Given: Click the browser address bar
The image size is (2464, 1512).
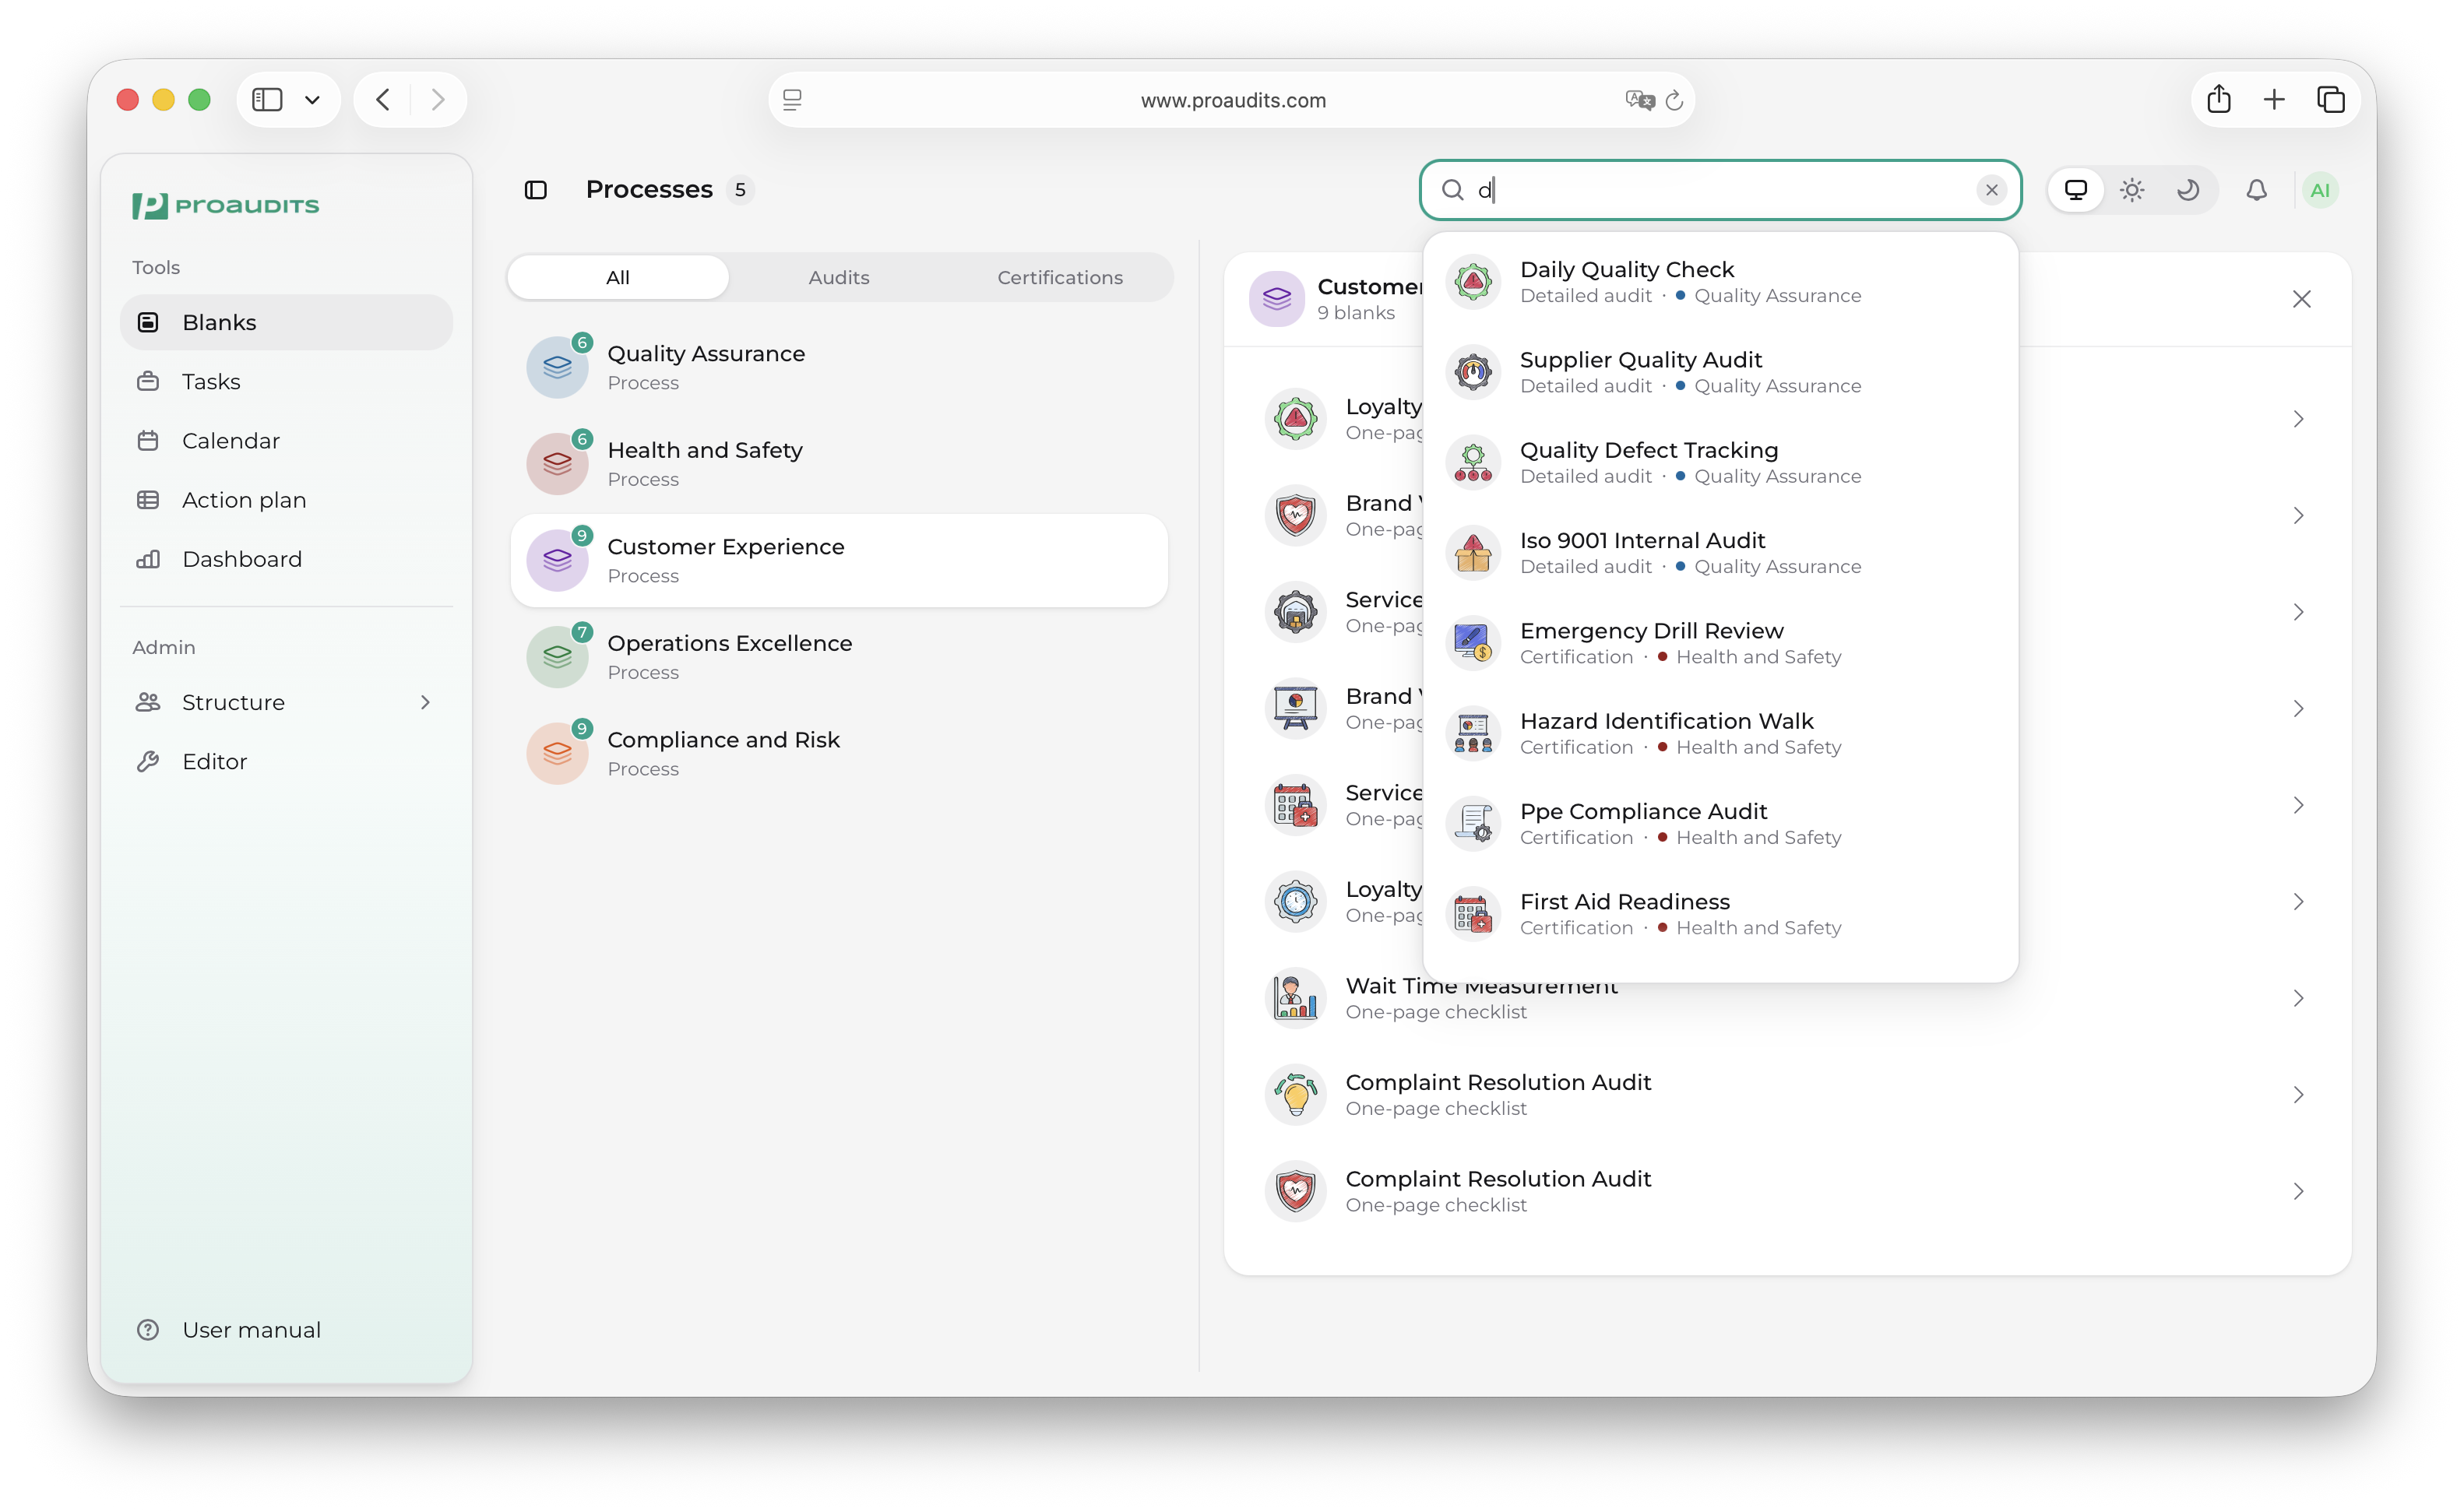Looking at the screenshot, I should [x=1232, y=100].
